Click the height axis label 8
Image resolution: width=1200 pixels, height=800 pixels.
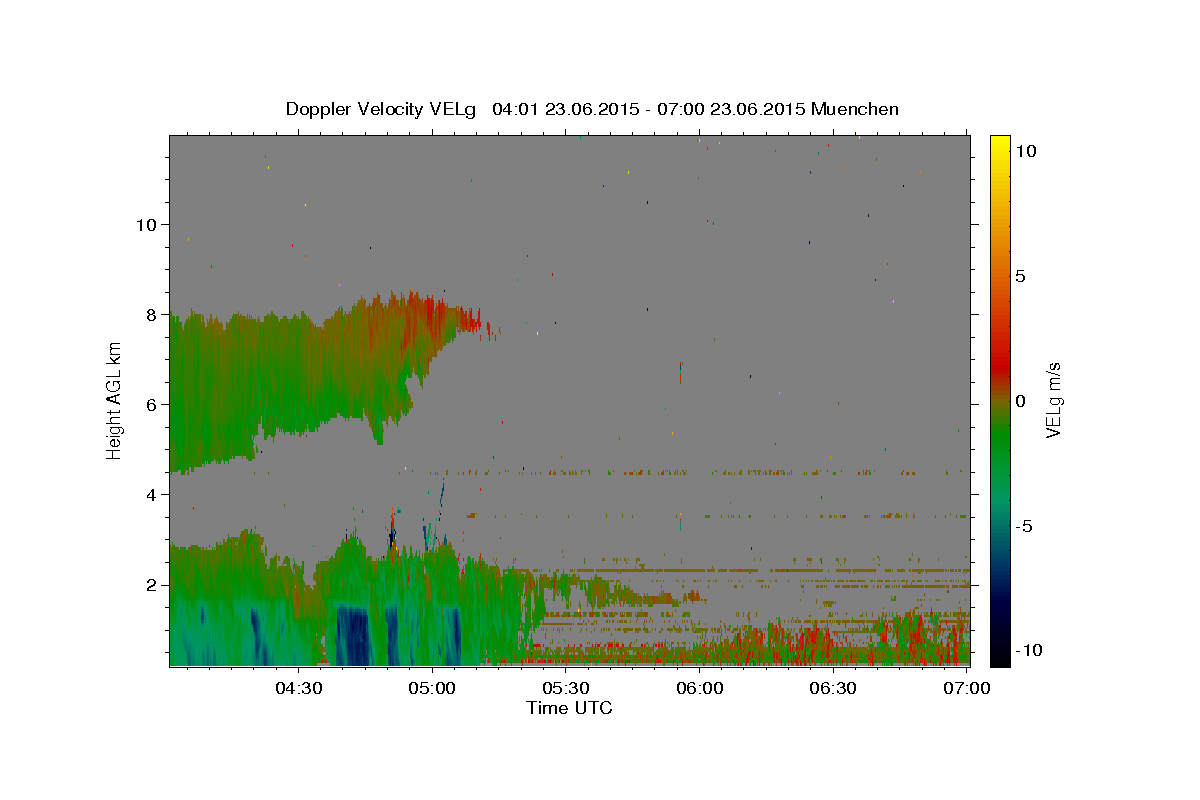click(150, 314)
